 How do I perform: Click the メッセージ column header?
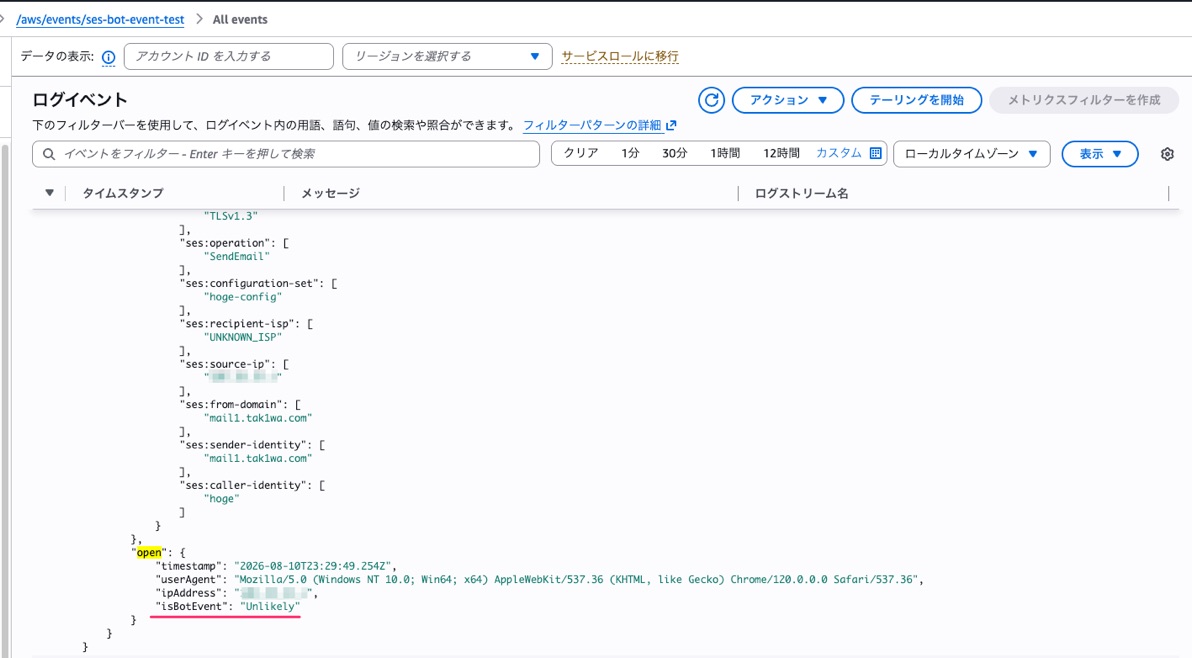point(331,193)
